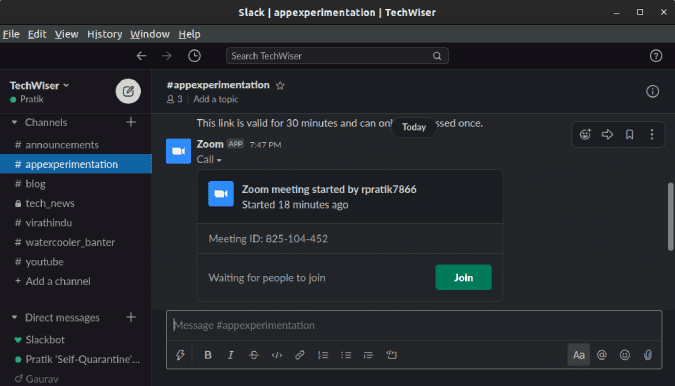Share the Zoom message
Screen dimensions: 675x386
(607, 135)
